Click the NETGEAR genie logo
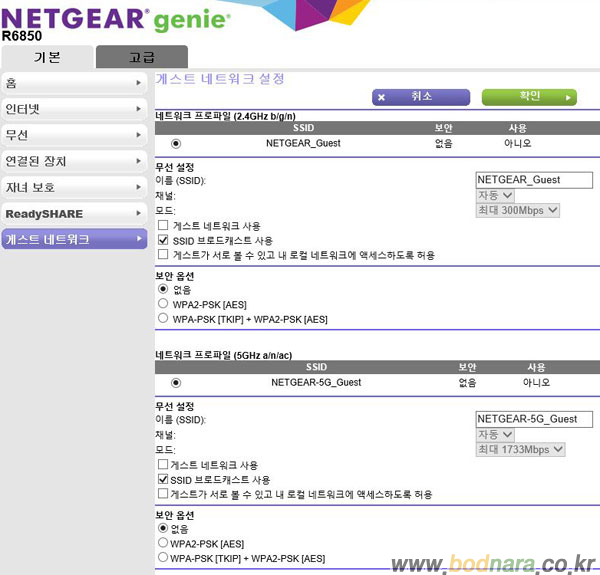 pos(116,19)
